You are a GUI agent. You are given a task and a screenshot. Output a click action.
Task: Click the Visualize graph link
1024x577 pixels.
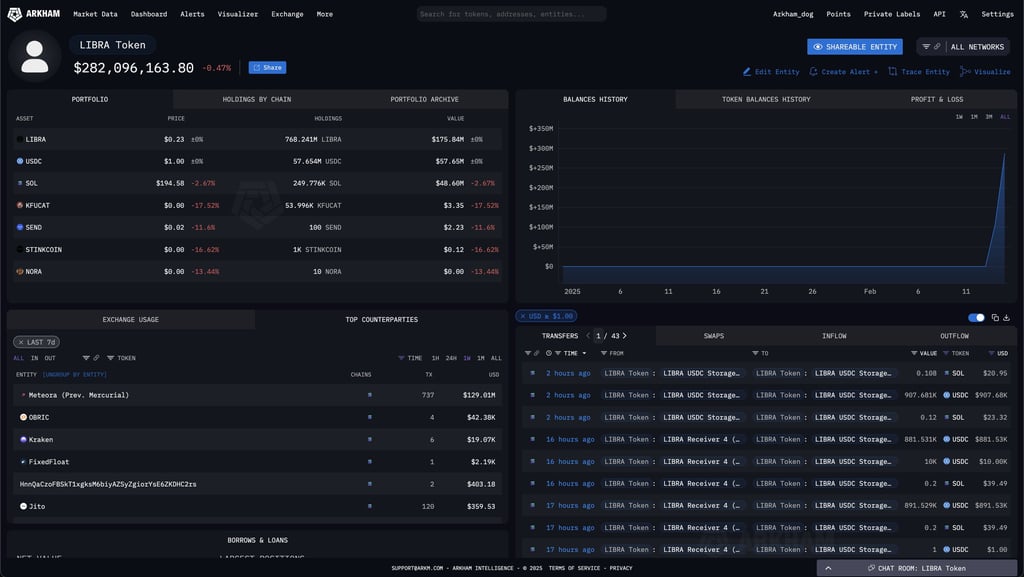985,72
